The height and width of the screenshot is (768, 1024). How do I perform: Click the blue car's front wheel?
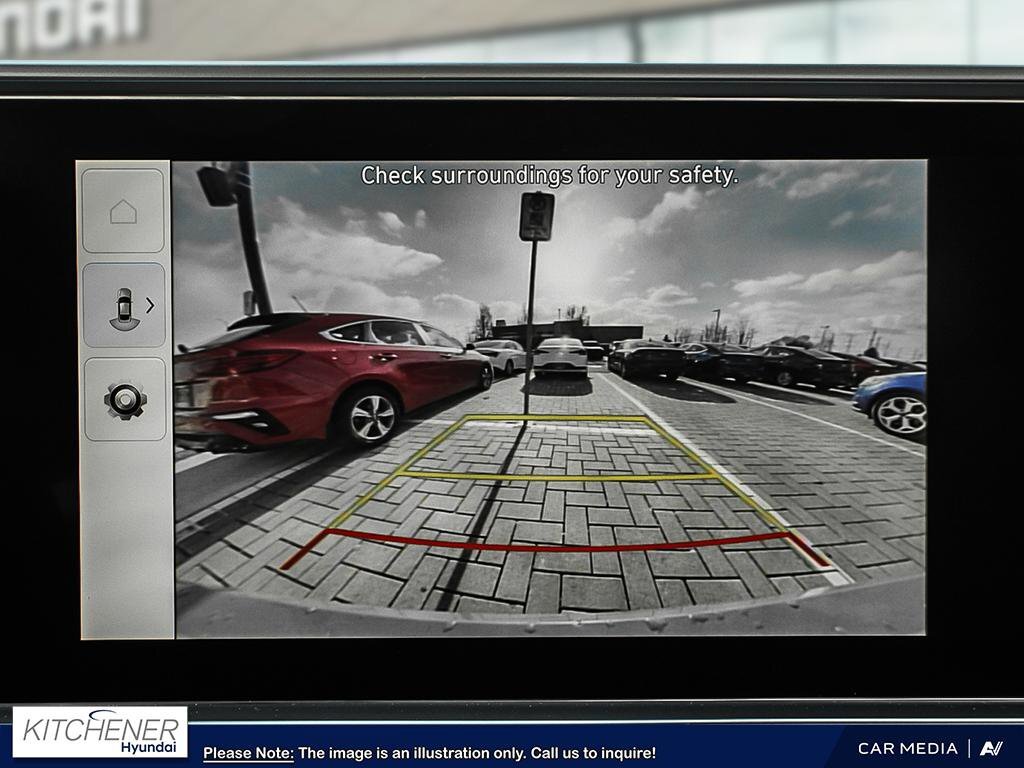pos(901,414)
